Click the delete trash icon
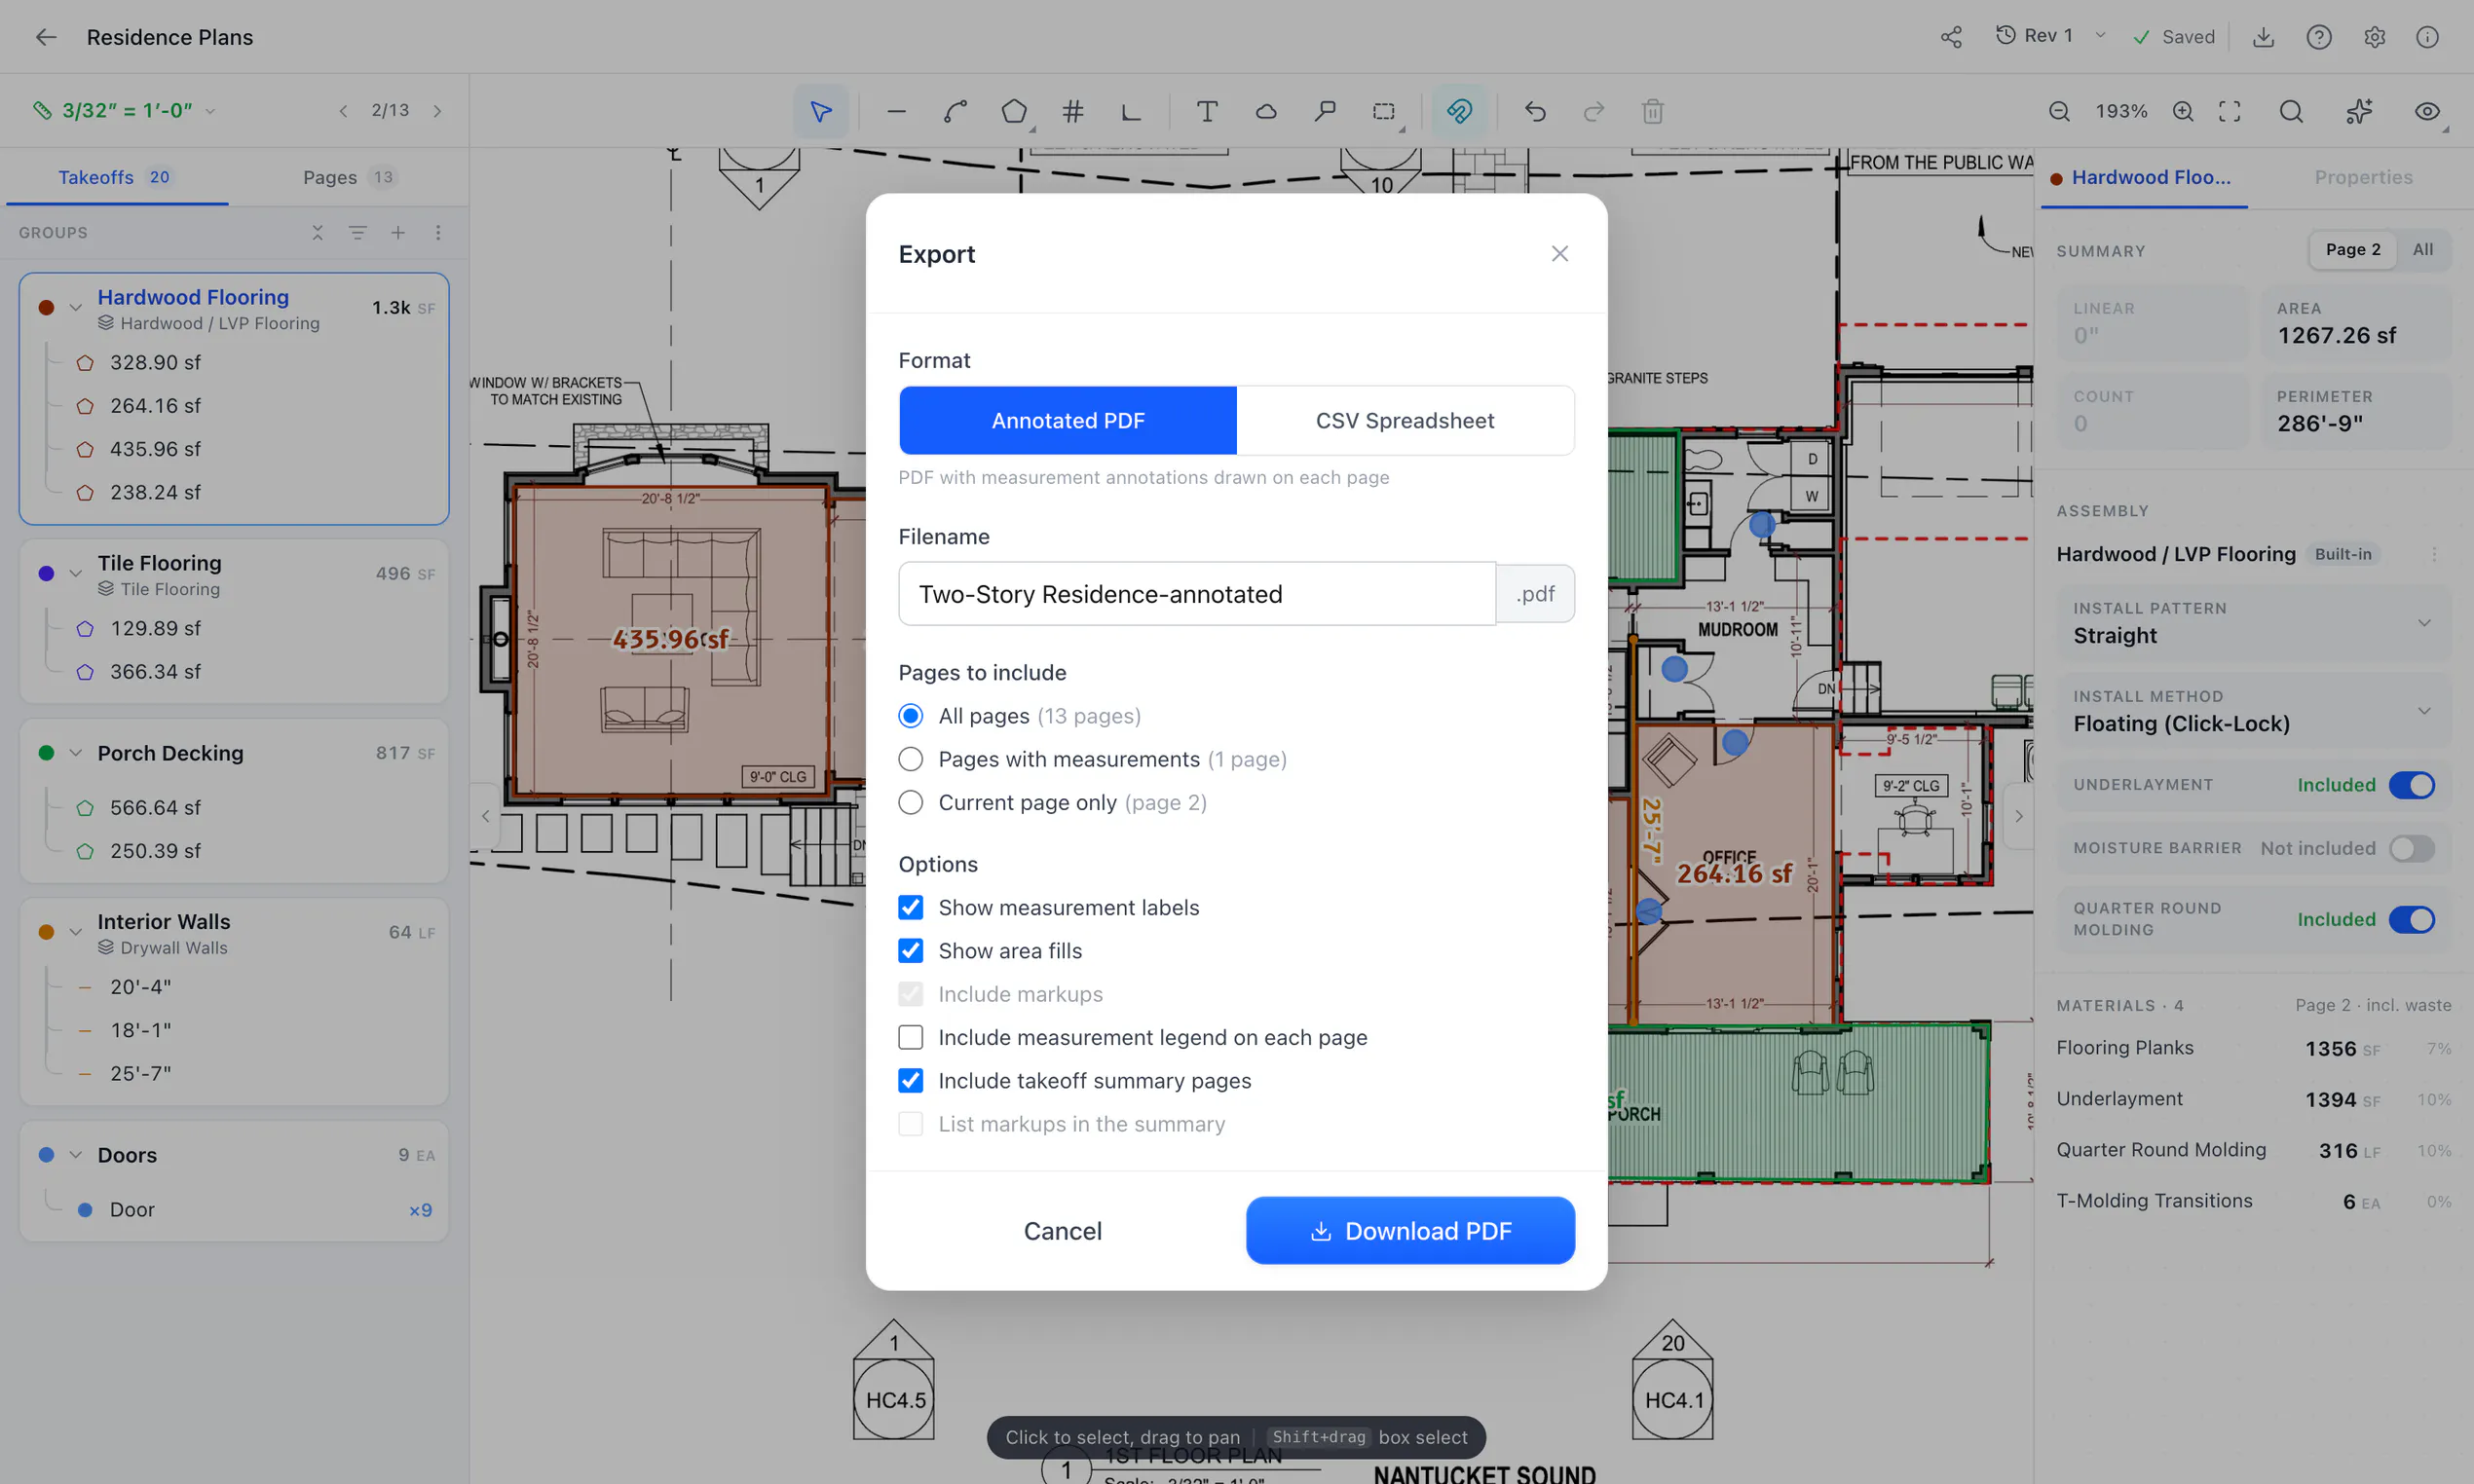 (x=1653, y=111)
